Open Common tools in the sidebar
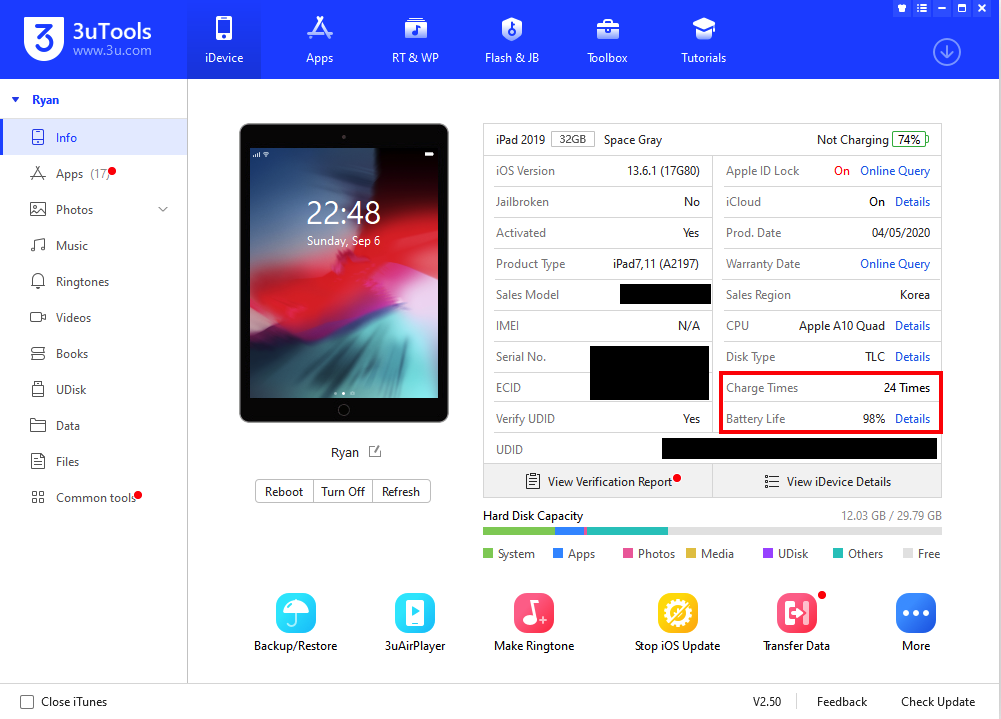This screenshot has height=719, width=1001. pos(94,497)
